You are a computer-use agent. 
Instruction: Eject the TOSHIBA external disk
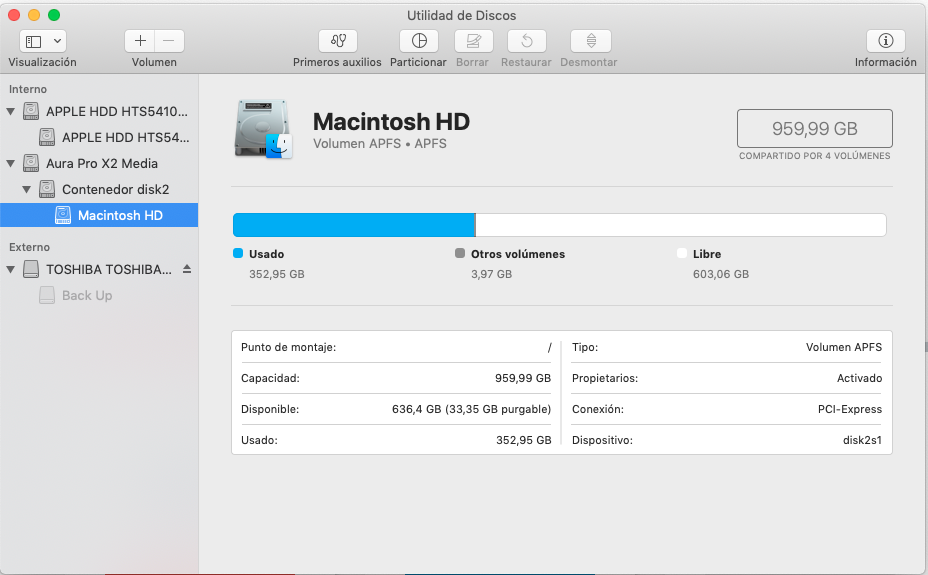pyautogui.click(x=187, y=269)
